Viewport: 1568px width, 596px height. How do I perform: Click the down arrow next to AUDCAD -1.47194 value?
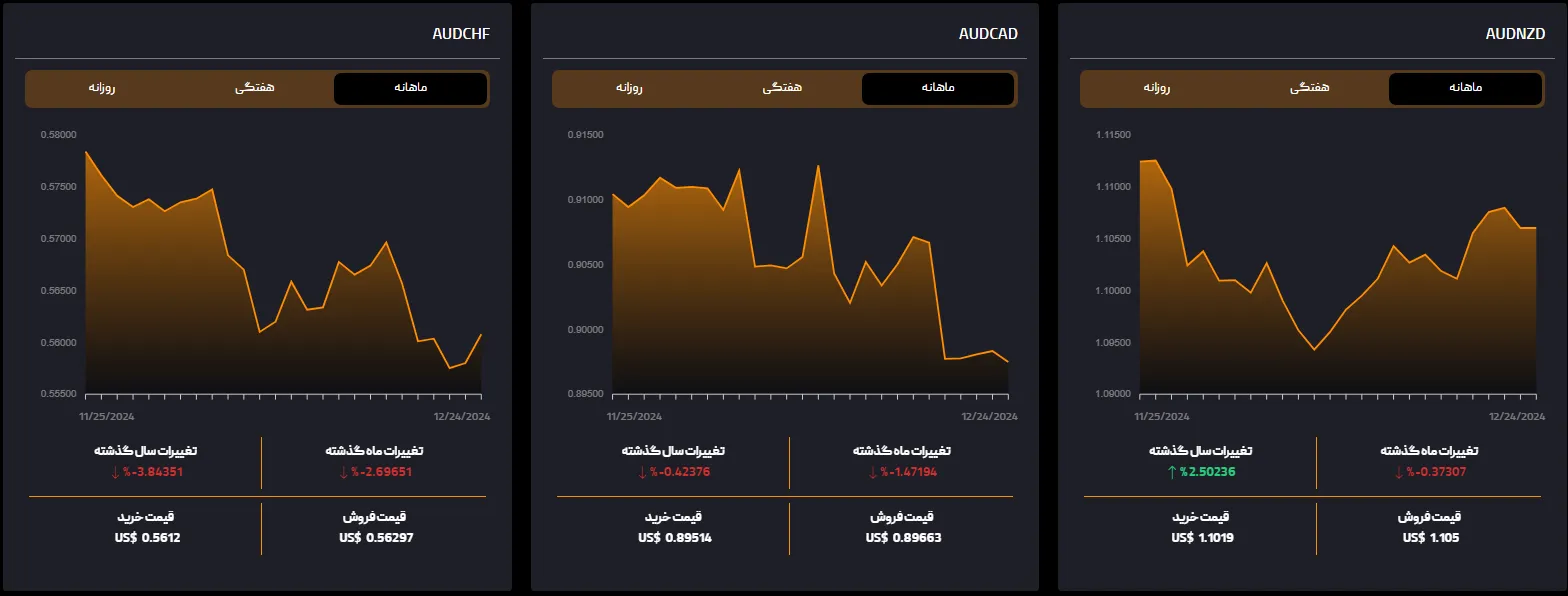tap(872, 472)
